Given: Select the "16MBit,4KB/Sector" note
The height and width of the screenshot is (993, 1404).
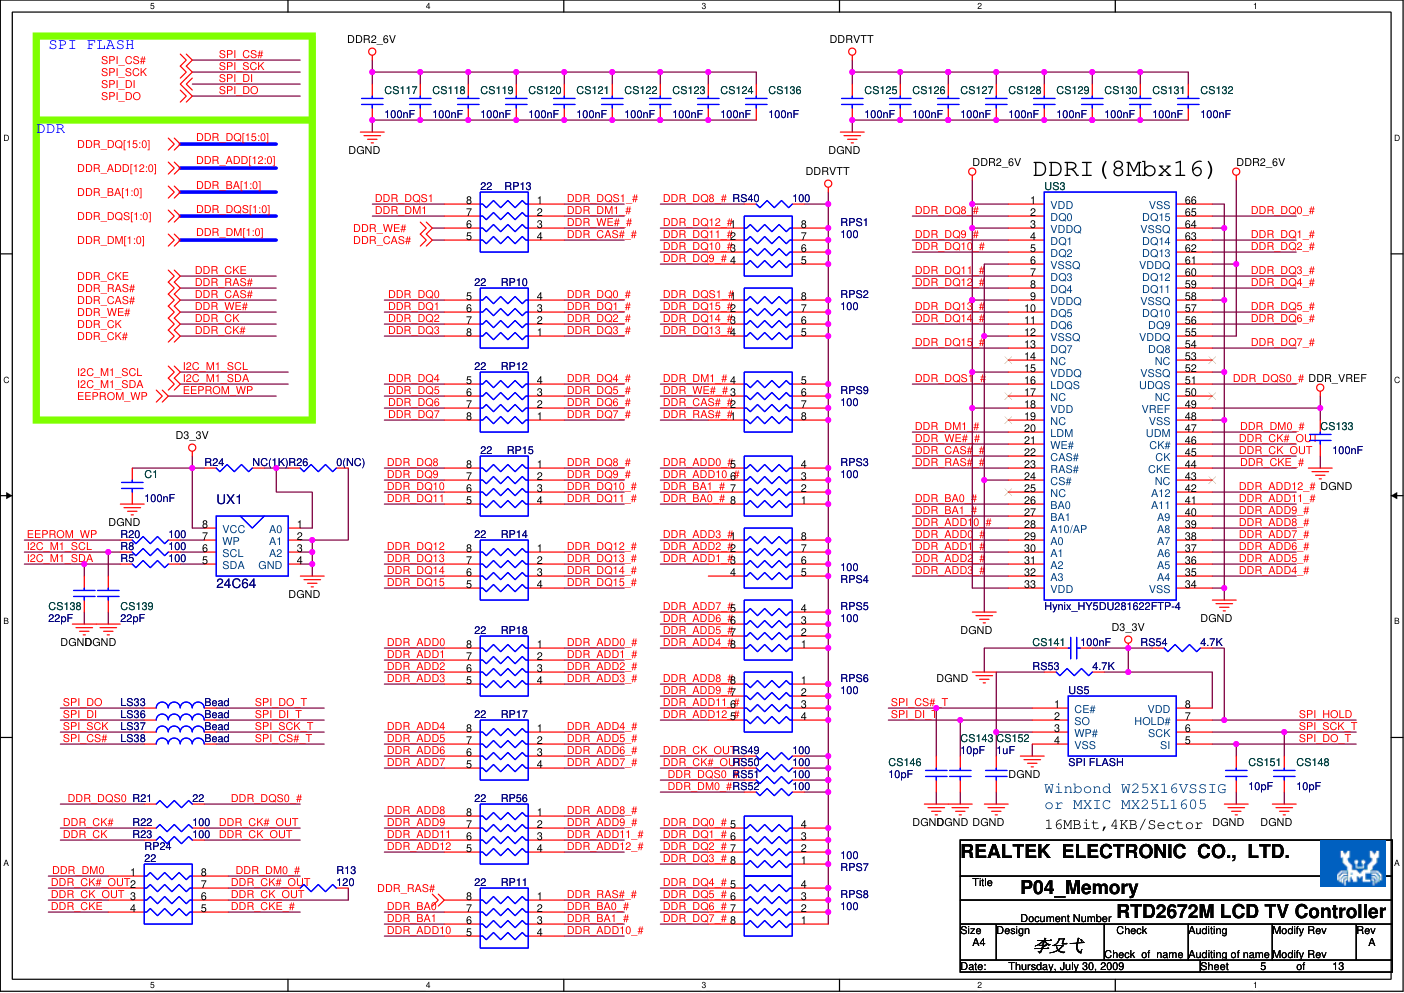Looking at the screenshot, I should tap(1123, 825).
